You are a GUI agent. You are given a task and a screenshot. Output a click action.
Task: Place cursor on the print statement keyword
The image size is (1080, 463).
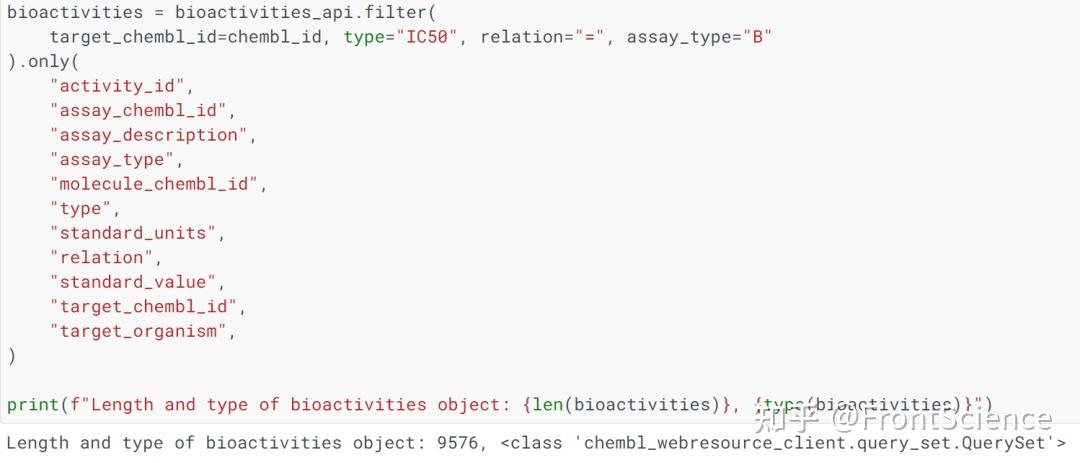30,405
